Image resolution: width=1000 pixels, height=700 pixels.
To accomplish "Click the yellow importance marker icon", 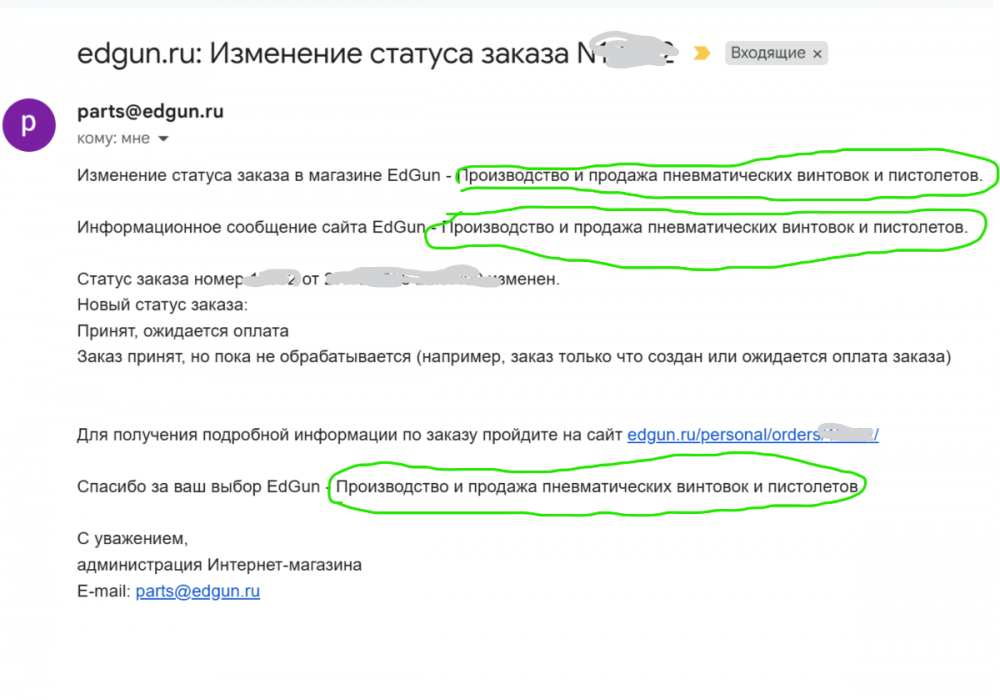I will click(x=701, y=54).
